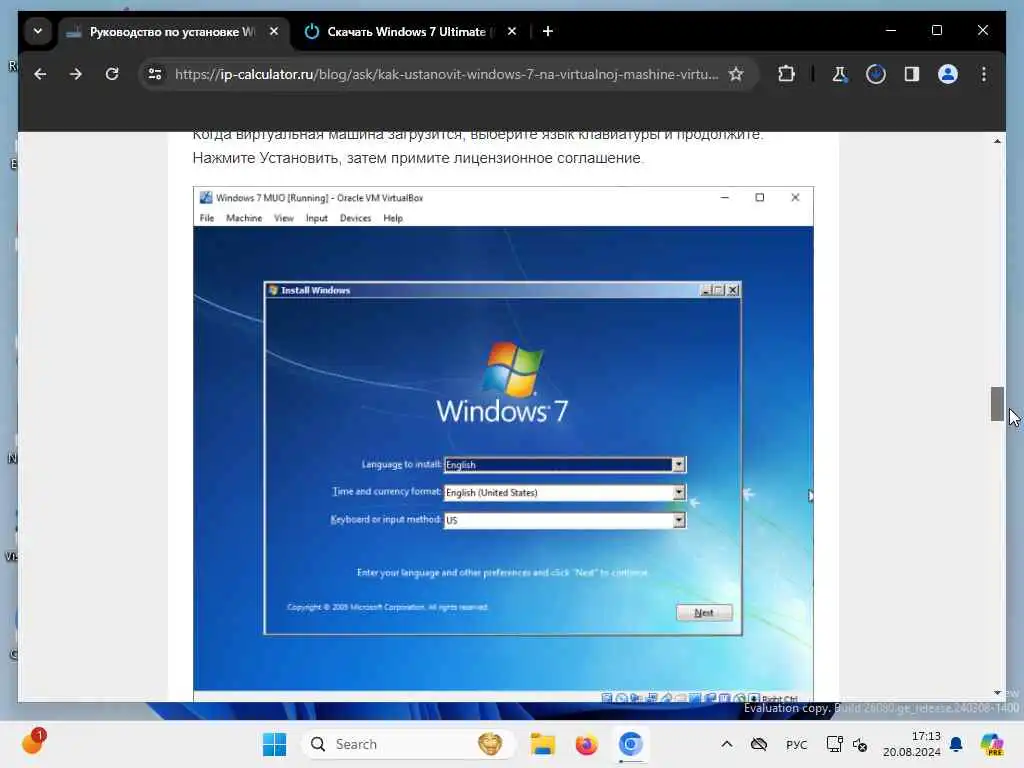Click the scrollbar up arrow

[997, 141]
